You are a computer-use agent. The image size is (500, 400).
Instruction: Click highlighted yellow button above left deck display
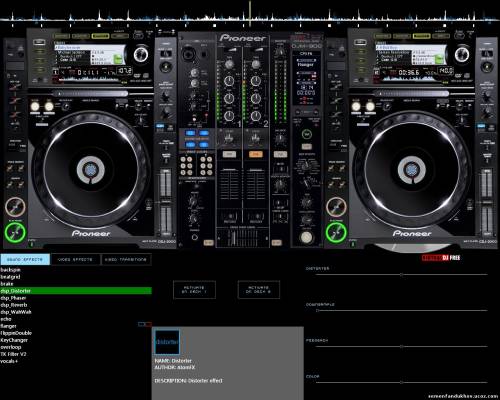pos(101,36)
